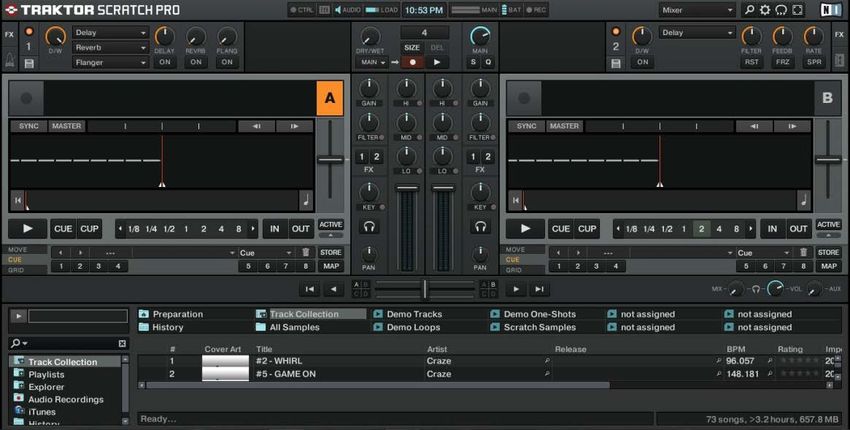
Task: Click the Audio Recordings tree icon
Action: 19,399
